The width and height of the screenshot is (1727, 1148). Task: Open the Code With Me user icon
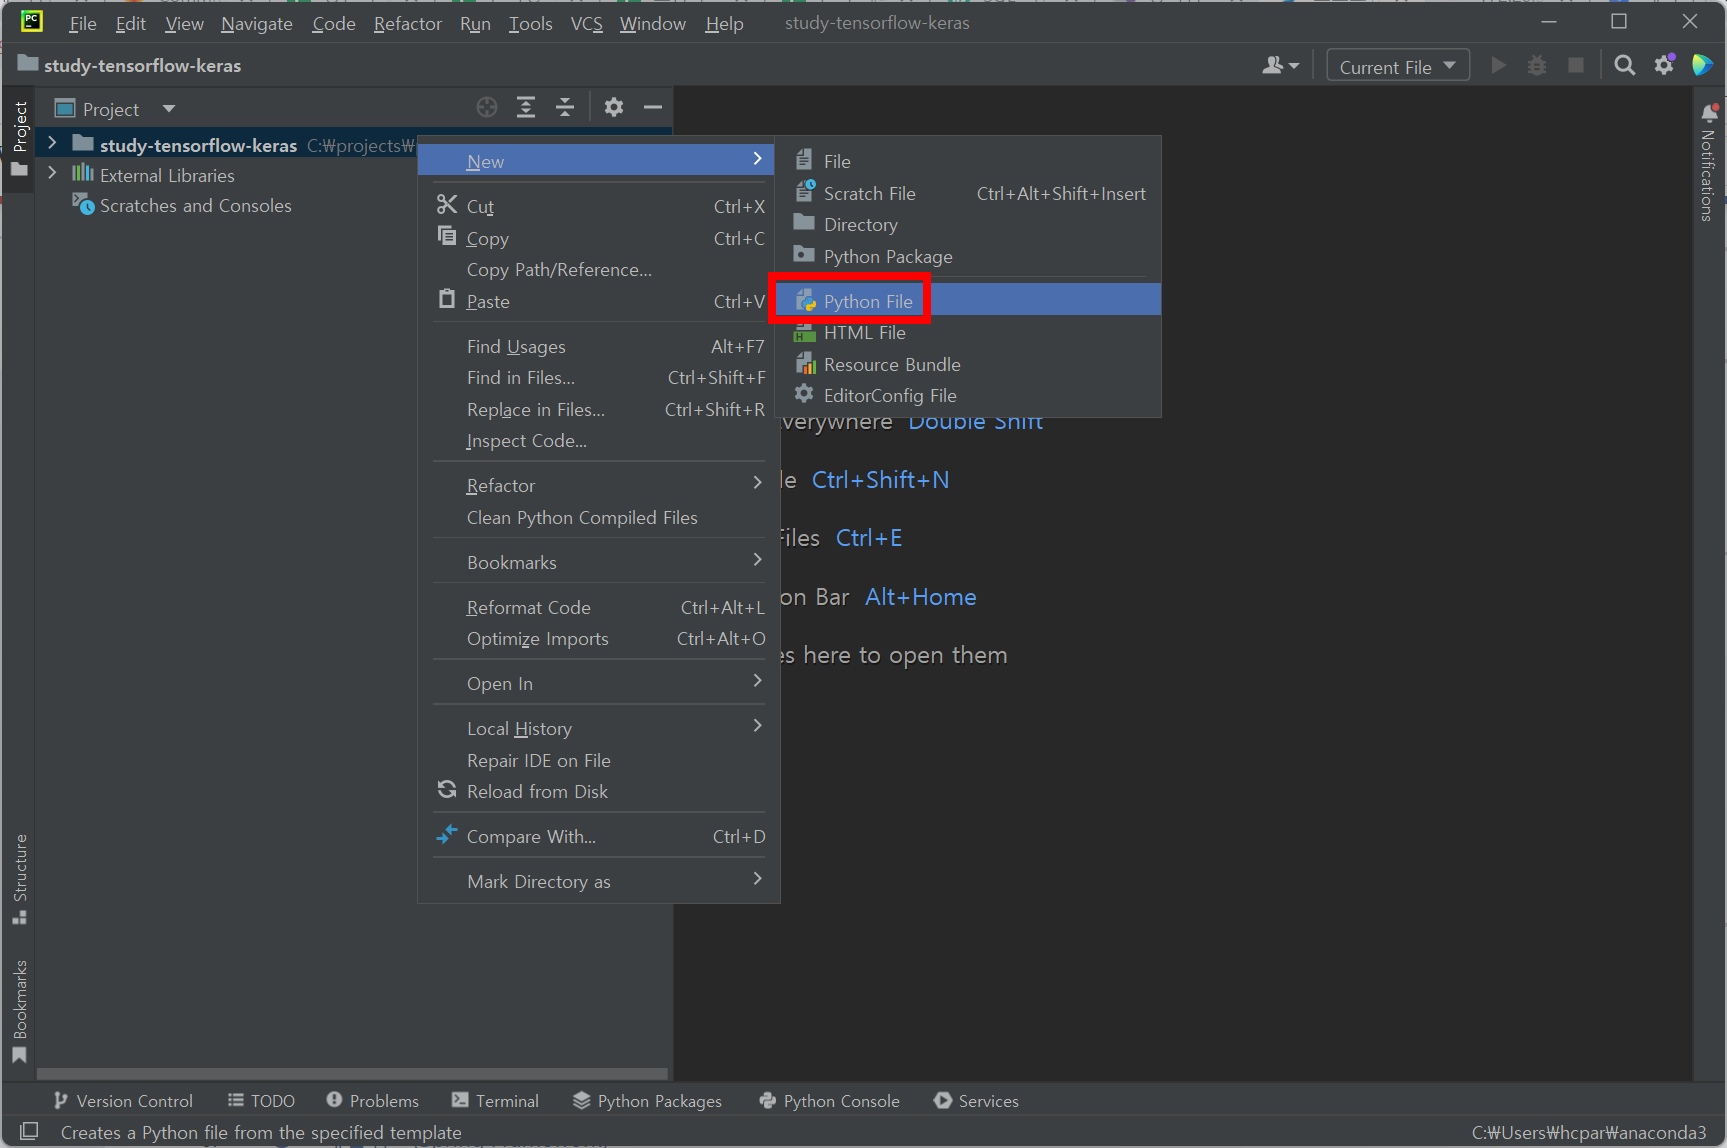point(1280,66)
